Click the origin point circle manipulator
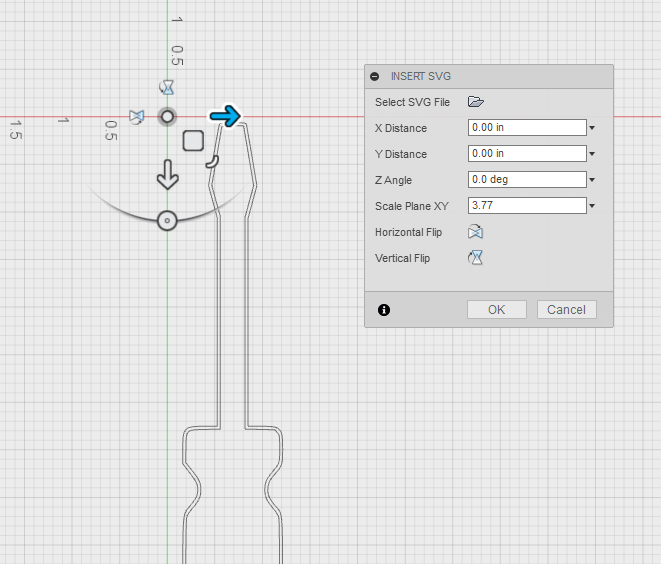This screenshot has width=661, height=564. coord(167,117)
